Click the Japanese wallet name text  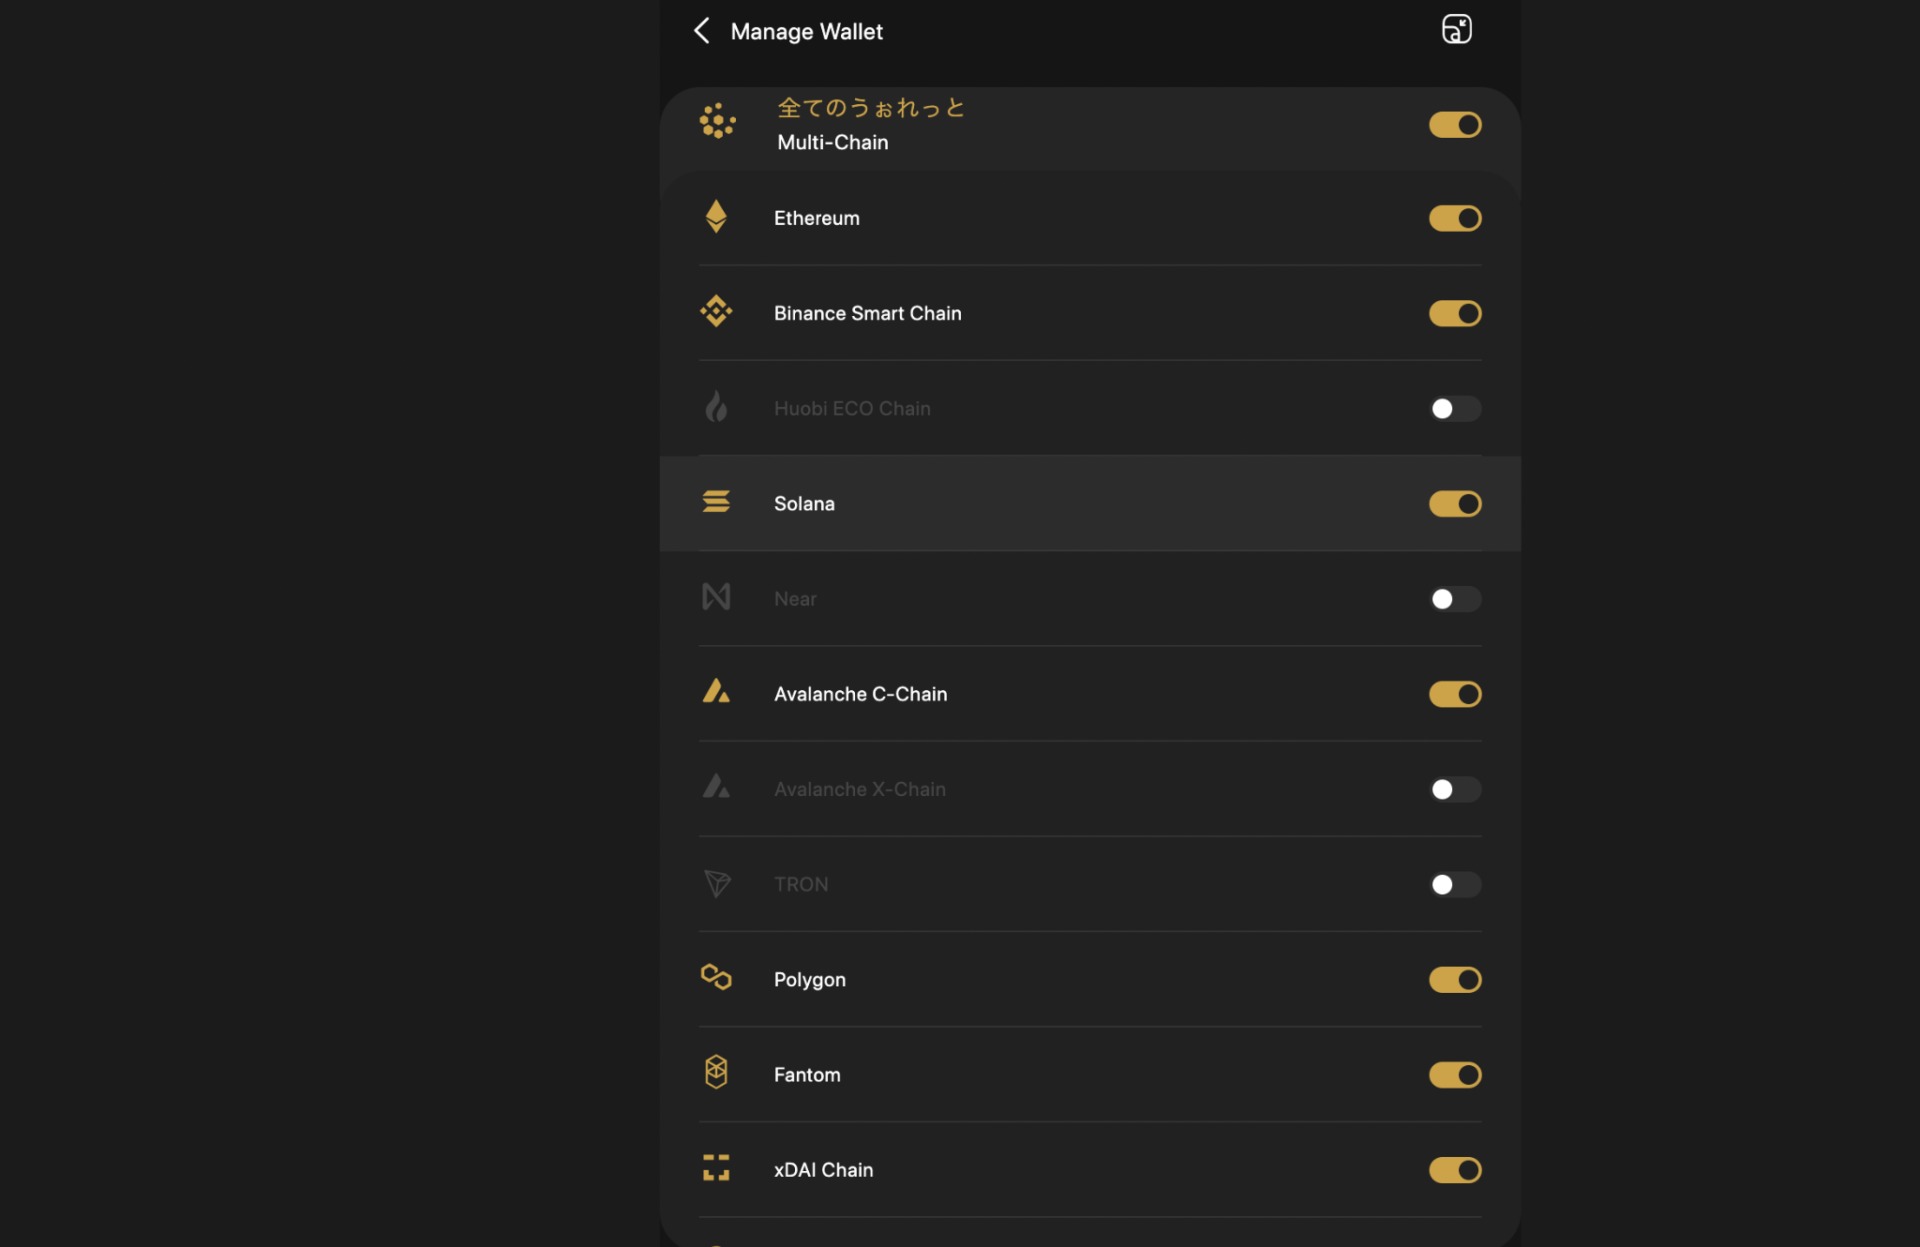point(870,108)
